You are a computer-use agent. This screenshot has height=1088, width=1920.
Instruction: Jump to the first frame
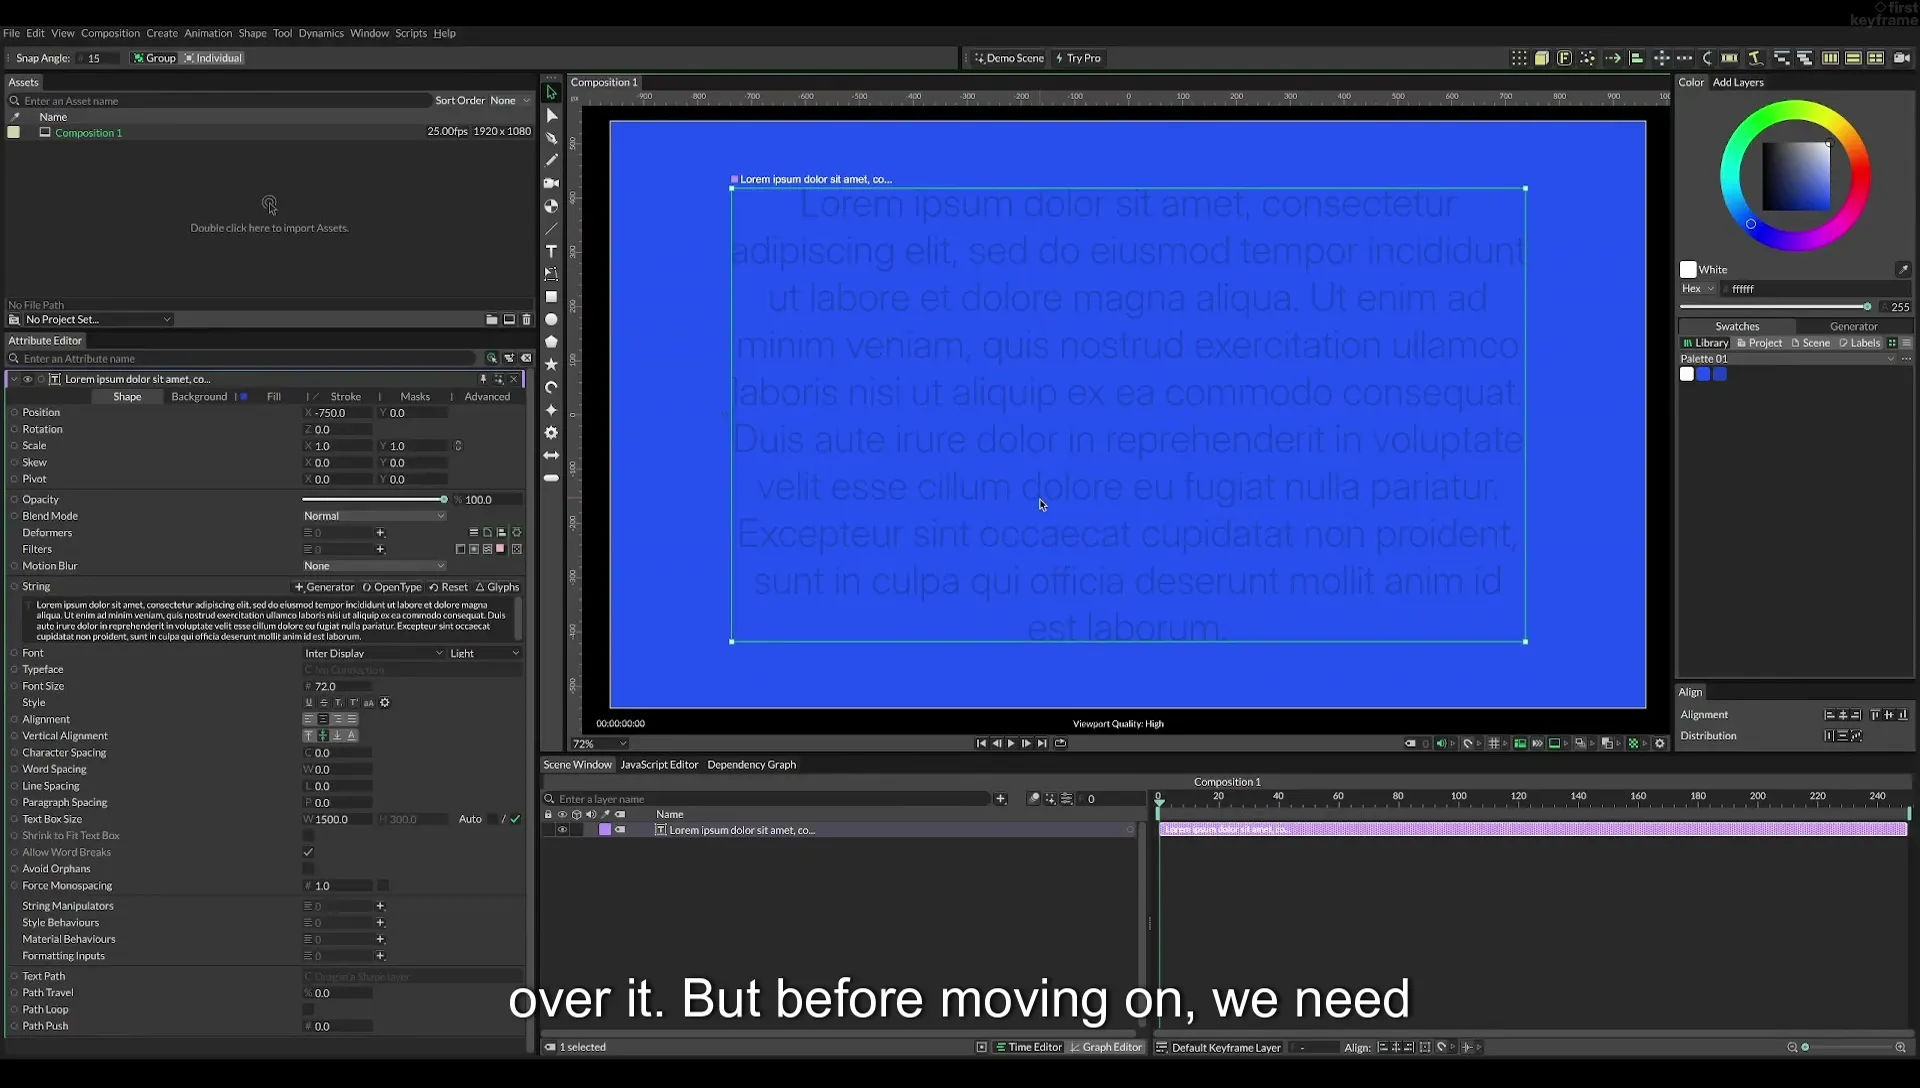coord(981,743)
